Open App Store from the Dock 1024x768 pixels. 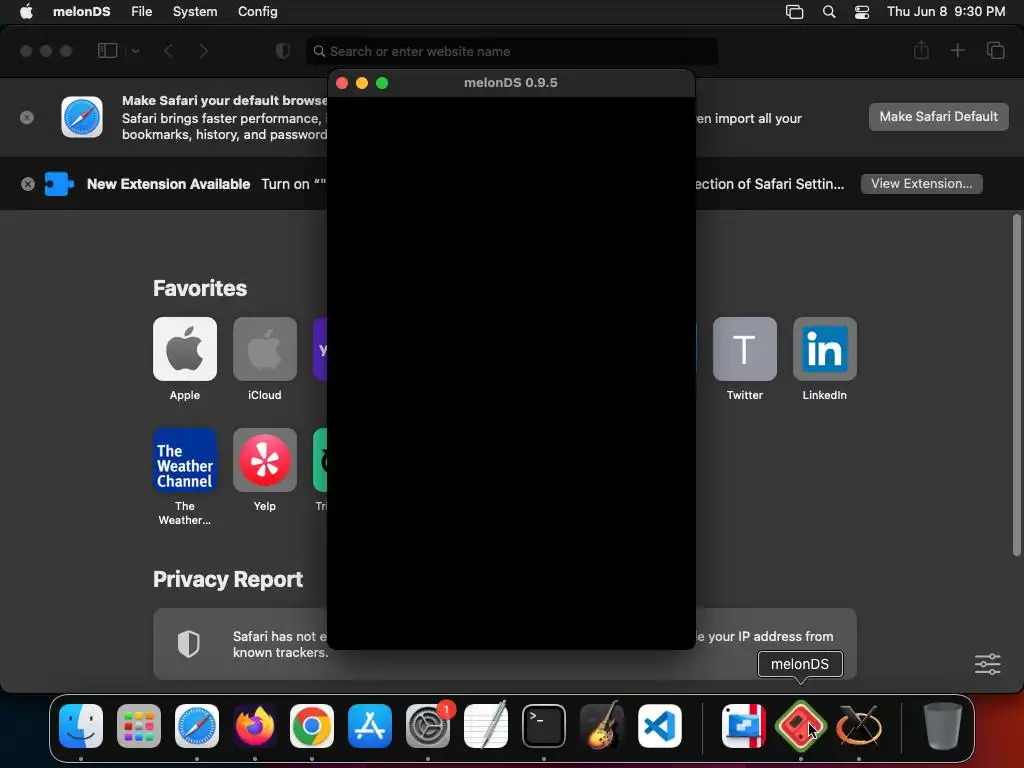tap(370, 726)
